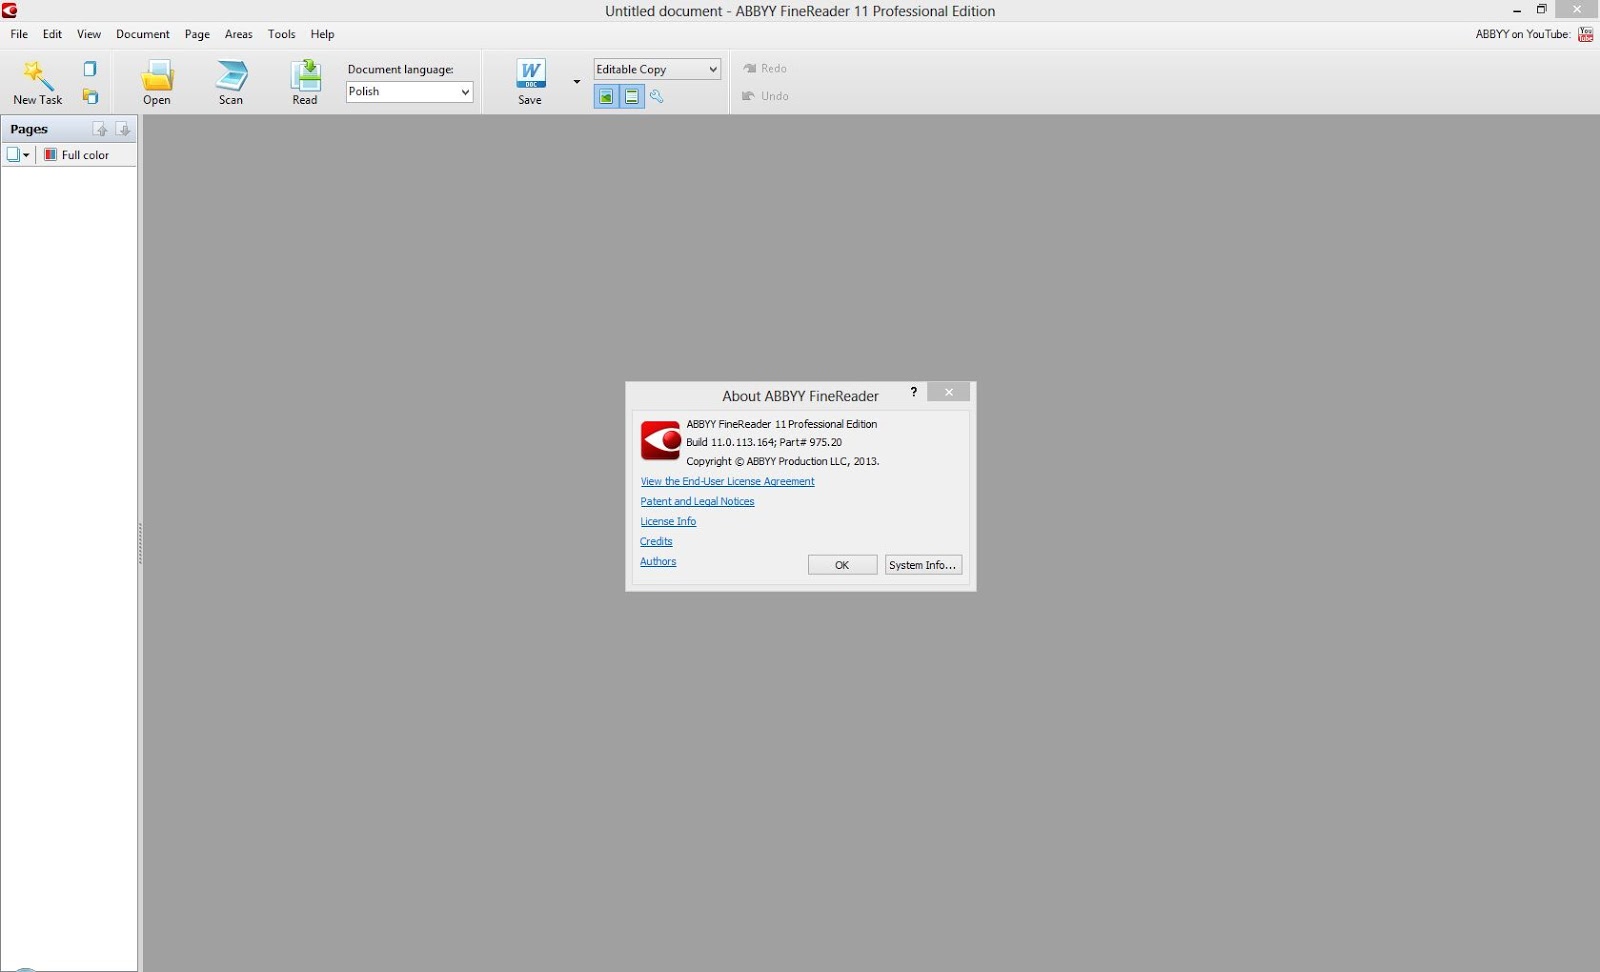The width and height of the screenshot is (1600, 972).
Task: Open ABBYY YouTube channel icon
Action: point(1586,34)
